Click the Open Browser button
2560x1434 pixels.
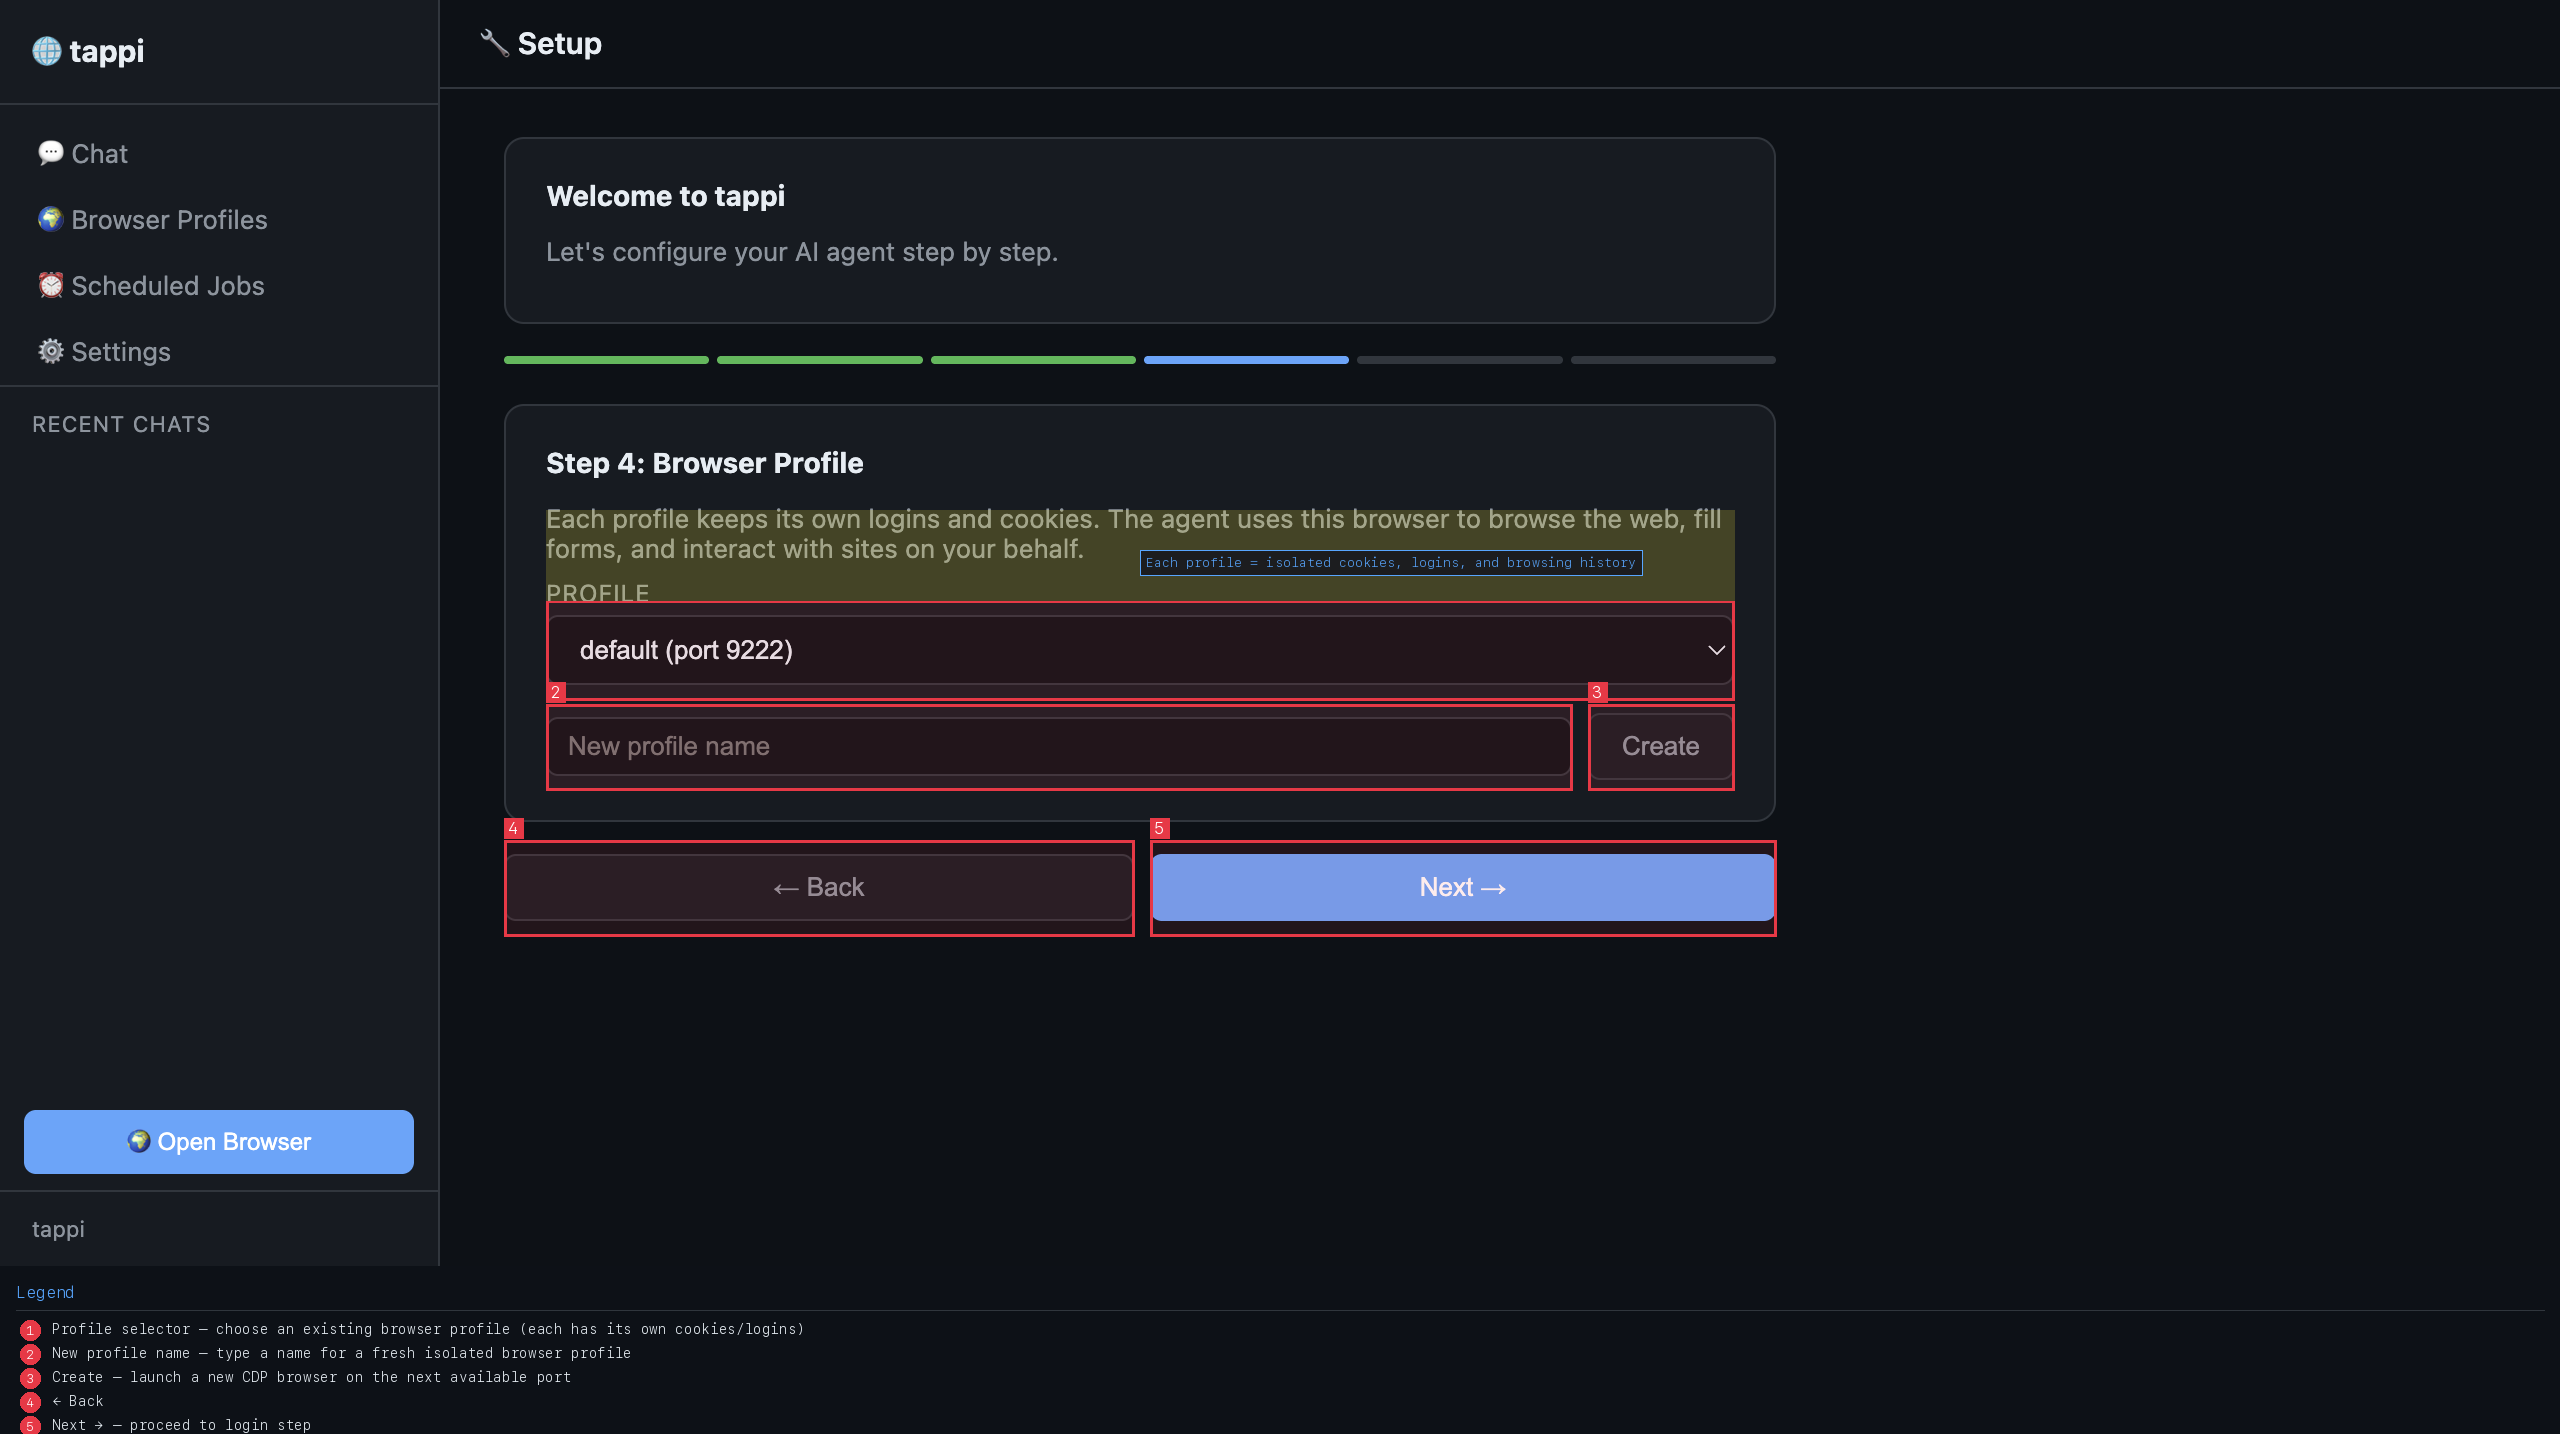point(218,1141)
